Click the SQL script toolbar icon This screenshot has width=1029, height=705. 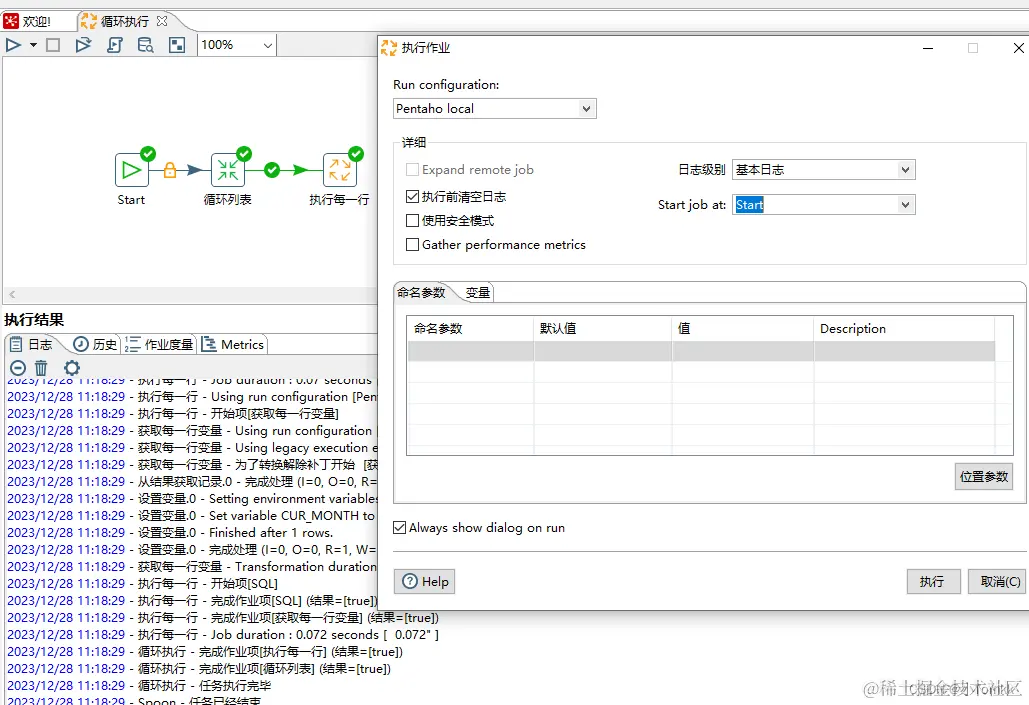point(115,45)
